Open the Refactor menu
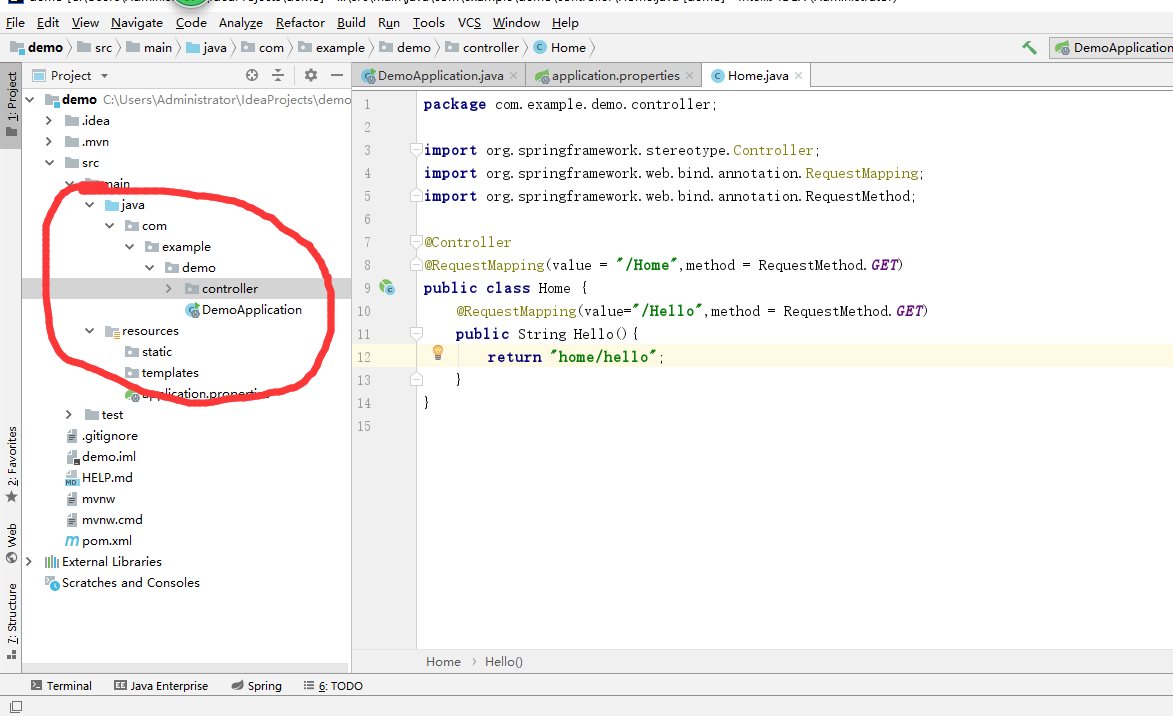The height and width of the screenshot is (716, 1173). (x=300, y=22)
